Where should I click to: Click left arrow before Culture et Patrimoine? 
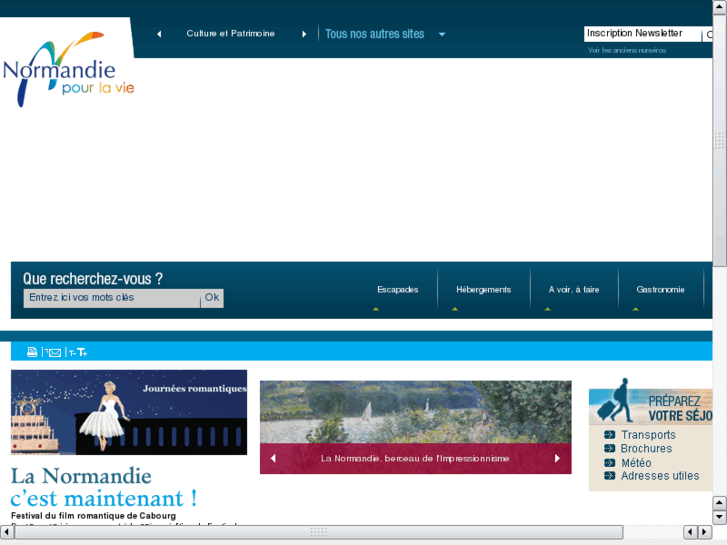pos(159,34)
